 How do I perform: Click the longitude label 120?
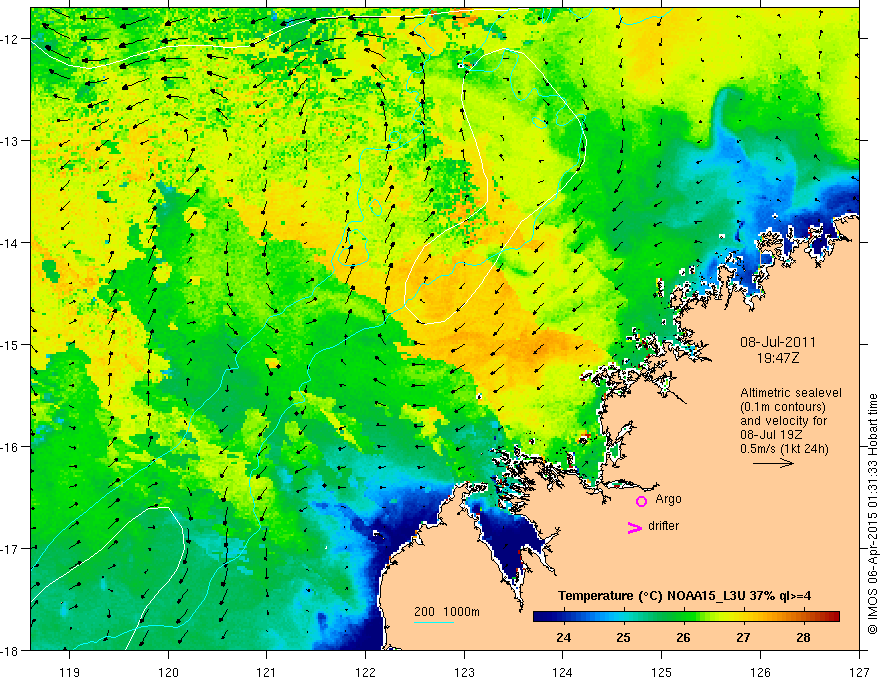pos(168,672)
